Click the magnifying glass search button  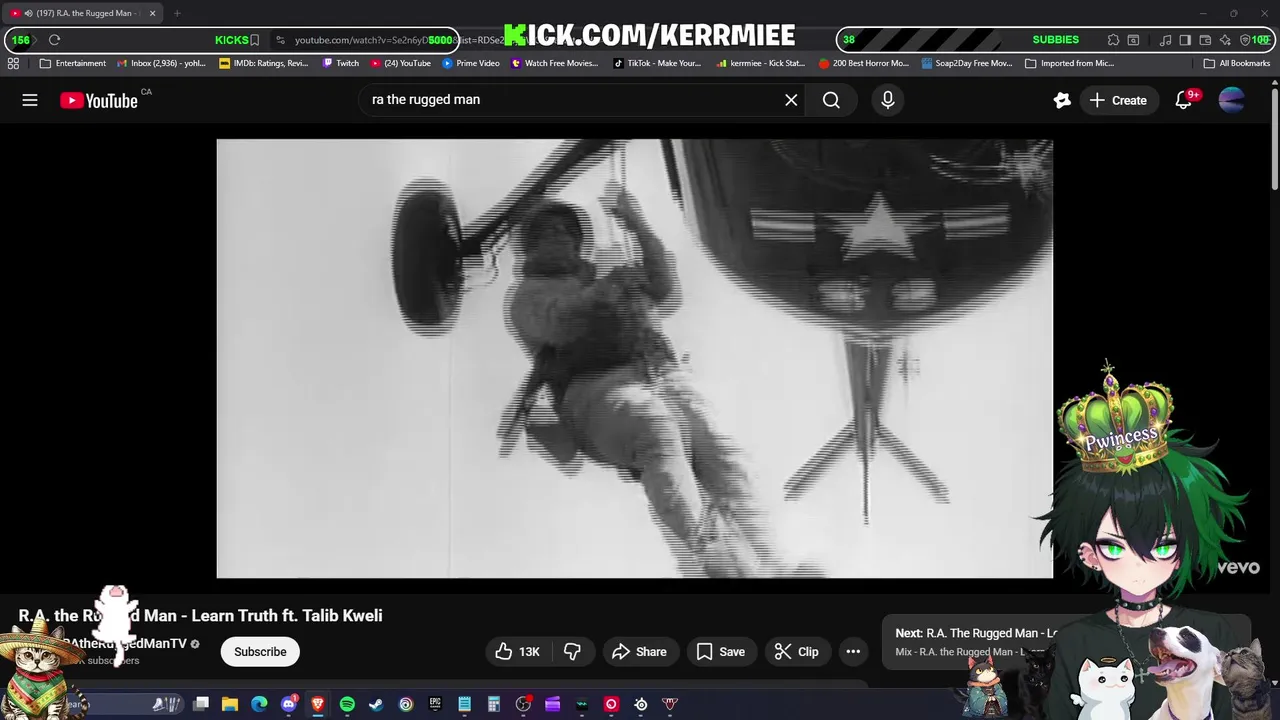pos(831,100)
